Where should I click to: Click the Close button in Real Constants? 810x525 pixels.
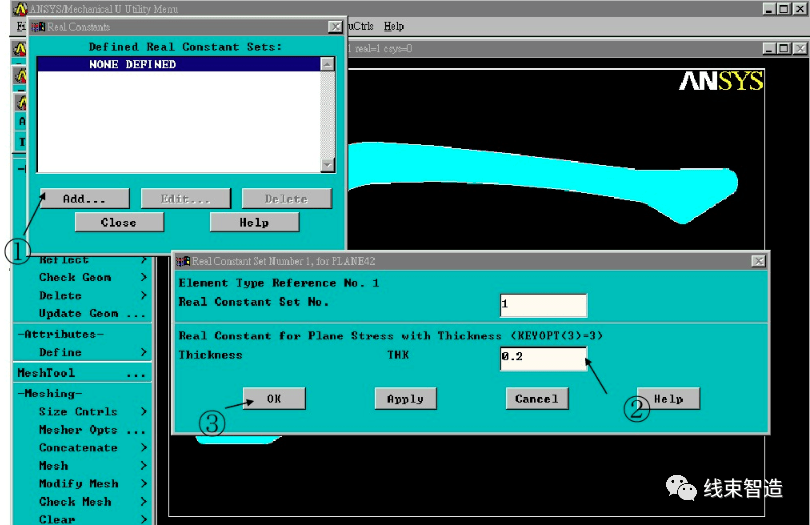pyautogui.click(x=119, y=222)
